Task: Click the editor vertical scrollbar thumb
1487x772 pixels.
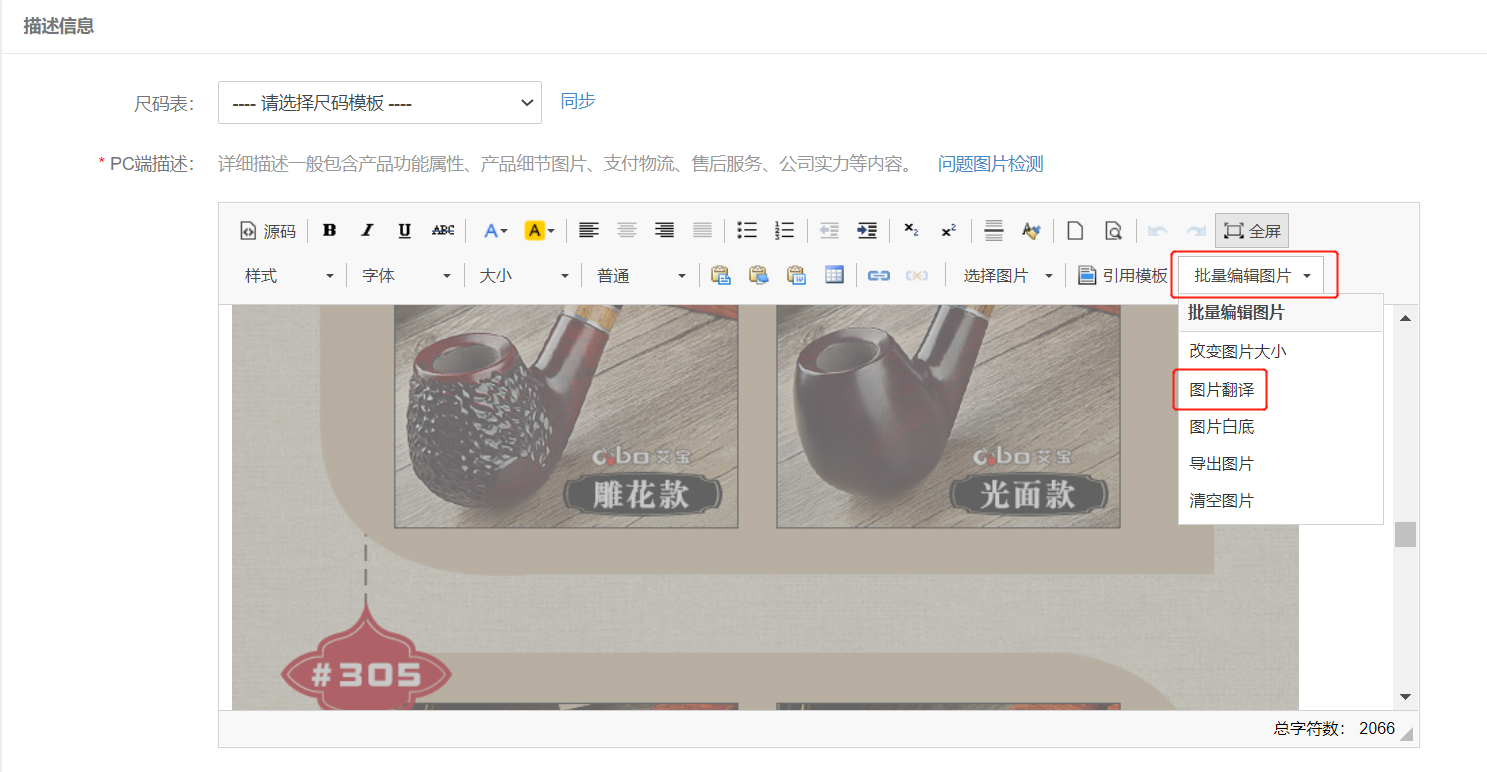Action: (1405, 534)
